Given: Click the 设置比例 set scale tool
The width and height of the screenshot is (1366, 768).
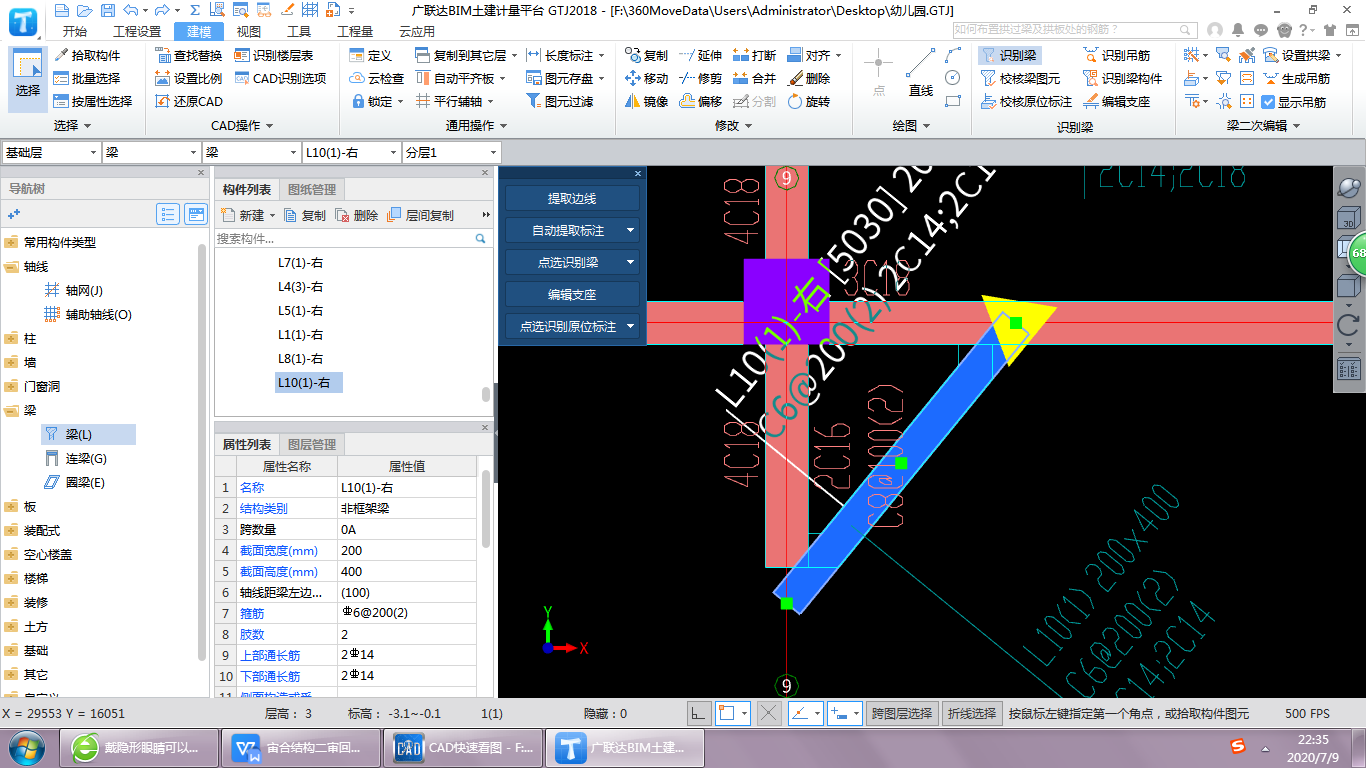Looking at the screenshot, I should click(x=189, y=78).
